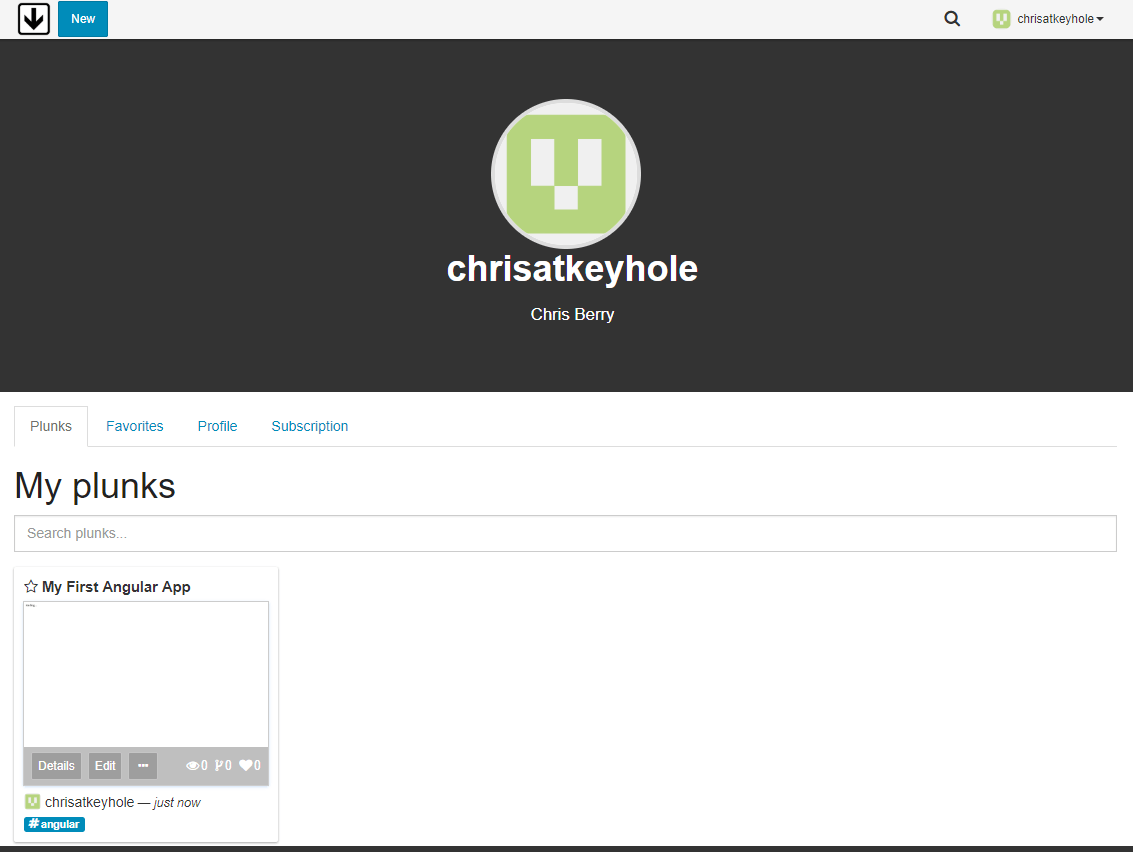Create a new plunk with New button
Image resolution: width=1133 pixels, height=852 pixels.
pyautogui.click(x=83, y=19)
